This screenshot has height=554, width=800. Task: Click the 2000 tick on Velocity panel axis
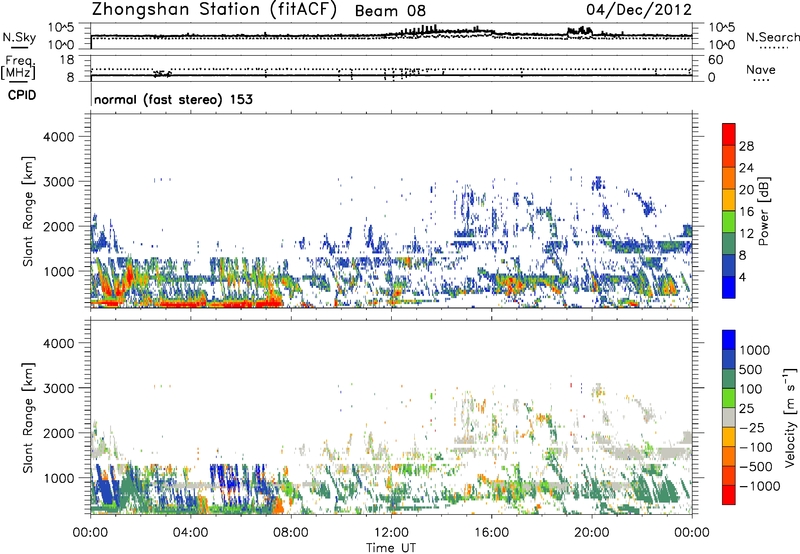[x=58, y=434]
